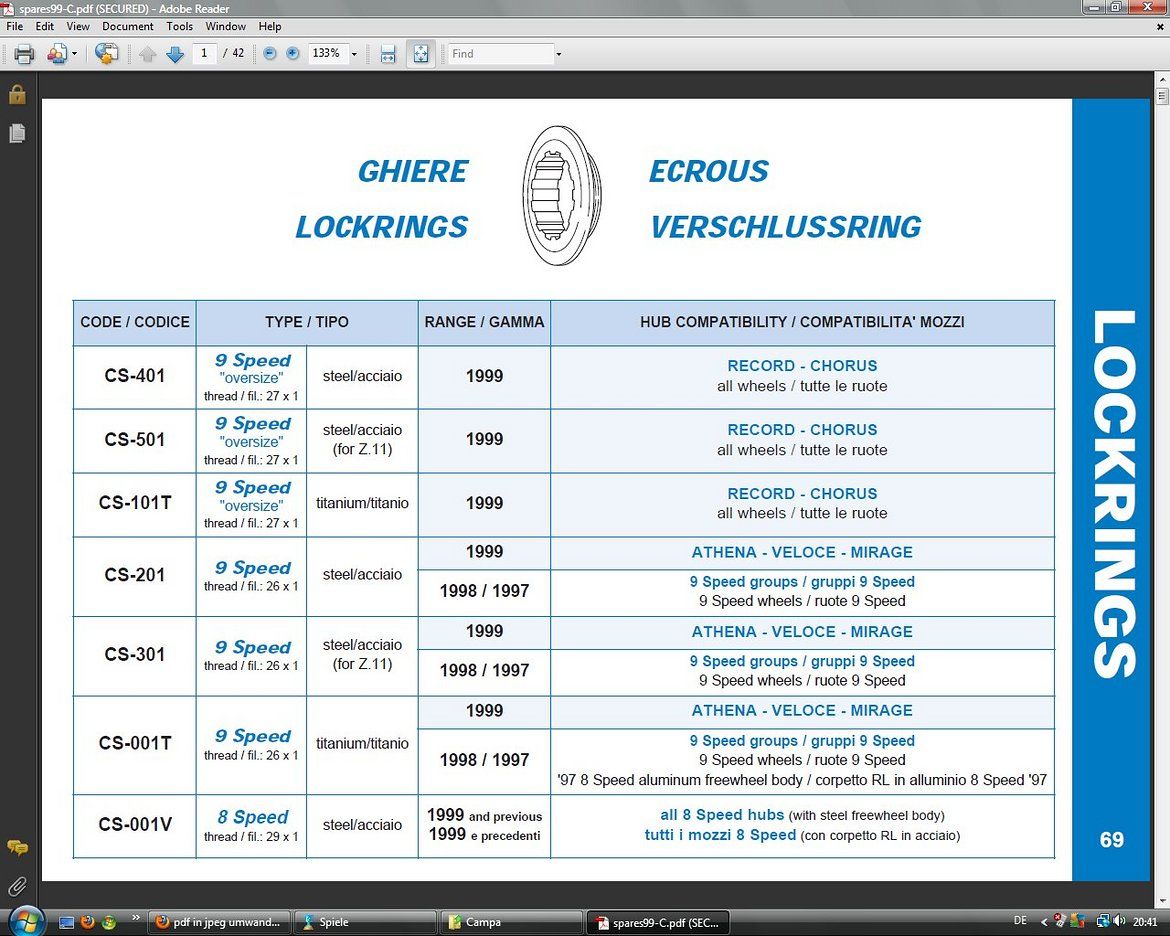Click the page number input field

pos(204,53)
